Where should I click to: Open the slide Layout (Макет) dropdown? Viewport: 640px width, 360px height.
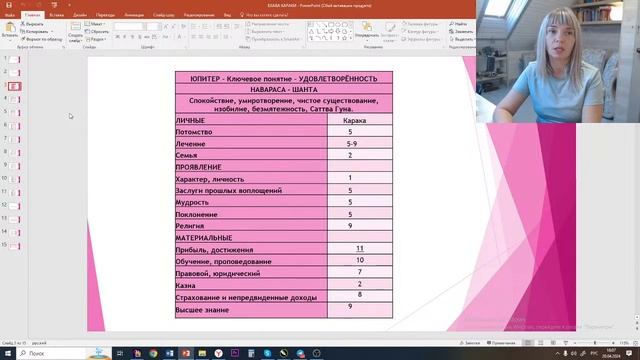pyautogui.click(x=95, y=24)
